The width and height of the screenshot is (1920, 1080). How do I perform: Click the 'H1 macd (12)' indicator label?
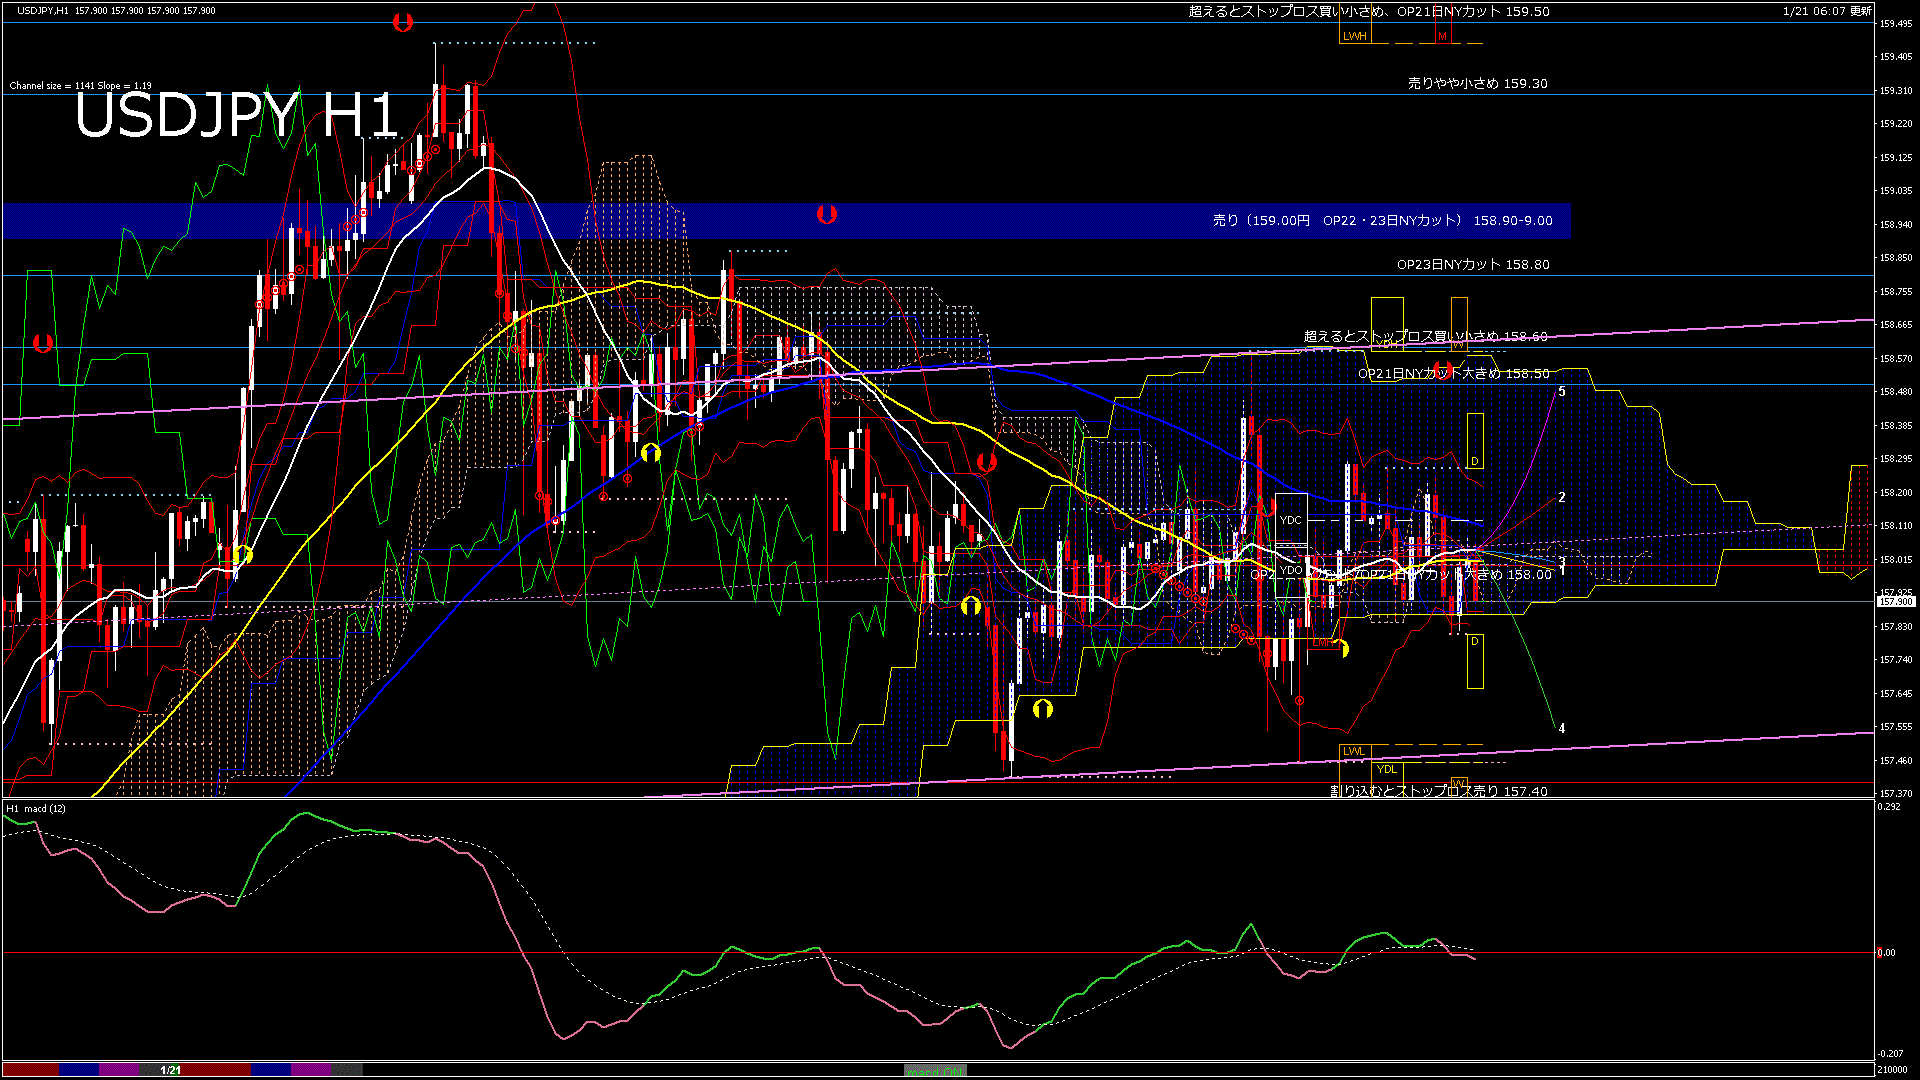pos(37,808)
